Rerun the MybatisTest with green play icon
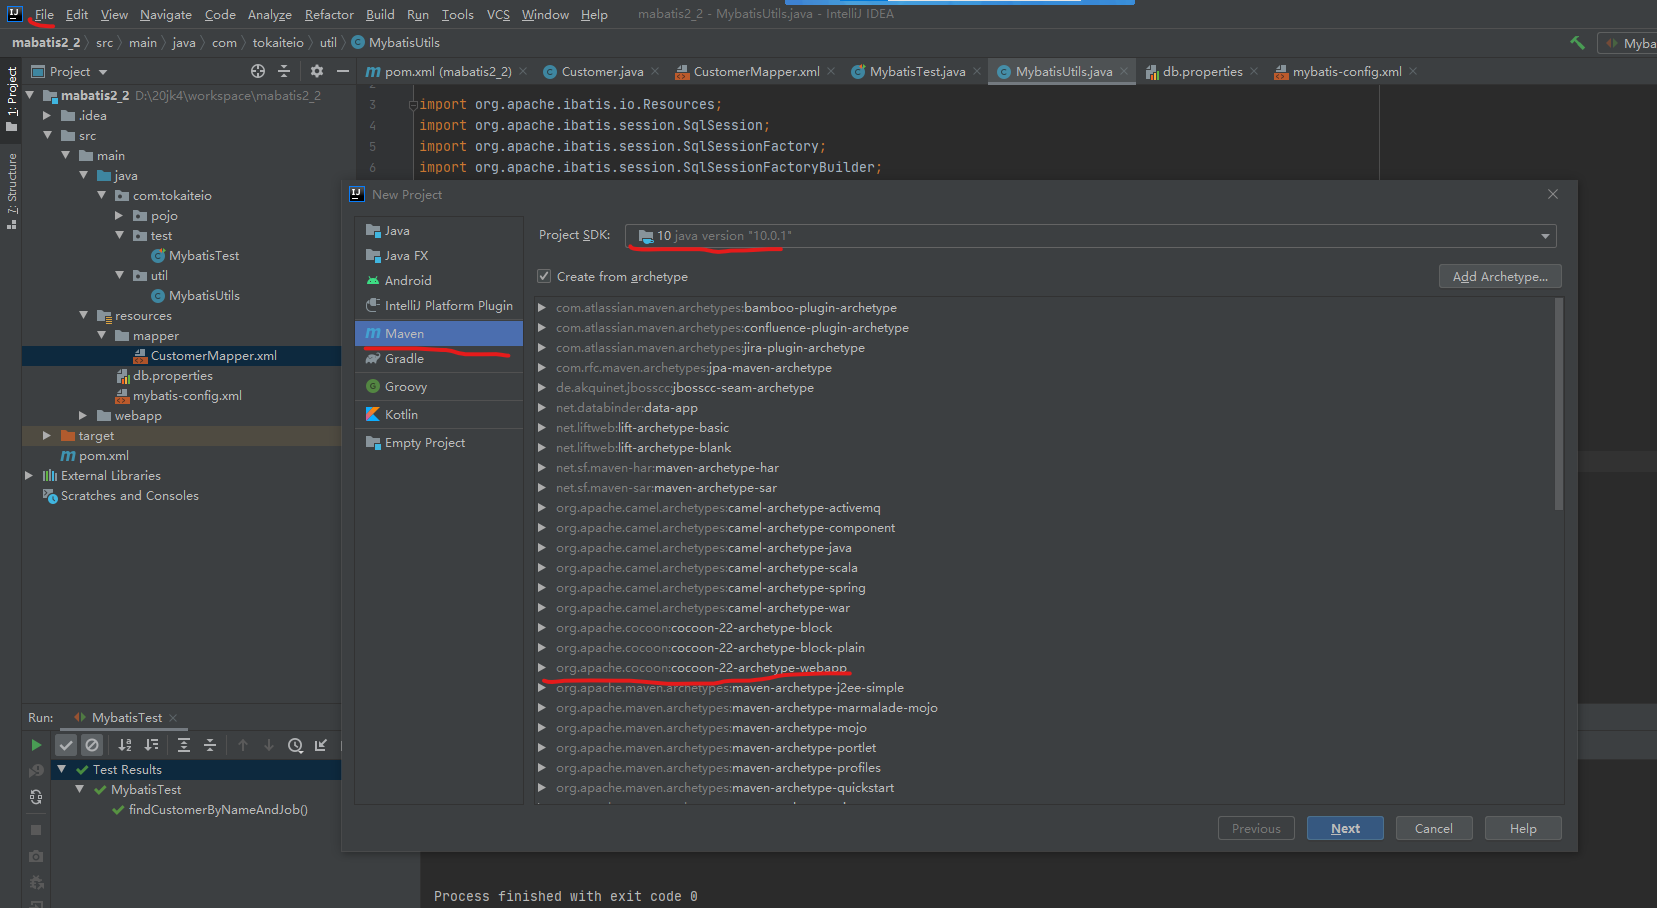Viewport: 1657px width, 908px height. click(x=36, y=745)
